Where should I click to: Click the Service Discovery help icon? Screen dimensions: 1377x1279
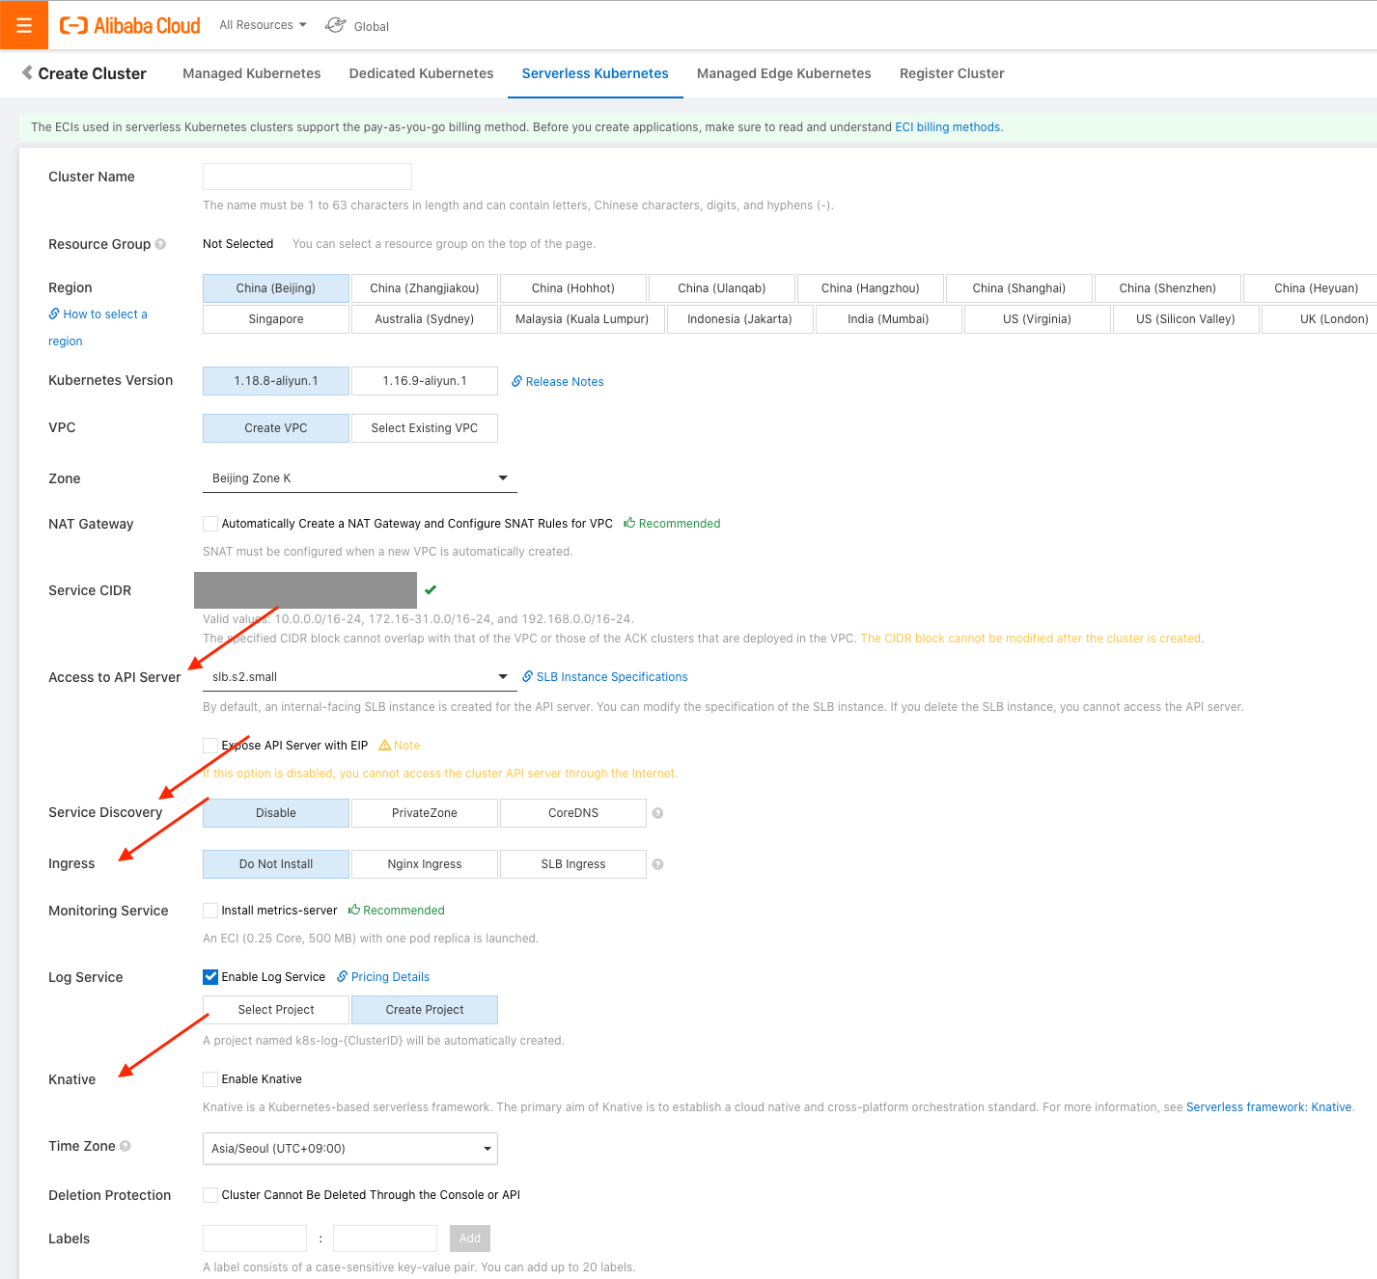[658, 813]
